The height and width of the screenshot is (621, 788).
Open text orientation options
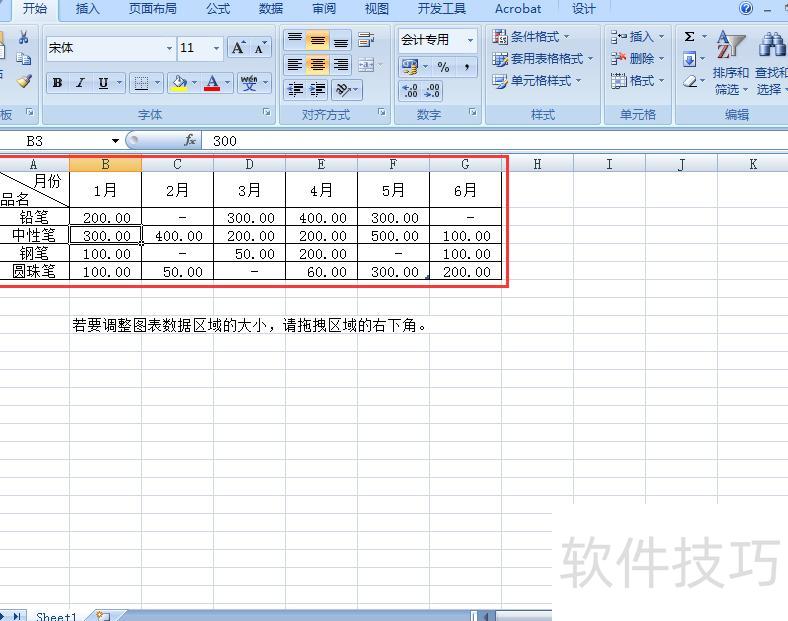347,90
